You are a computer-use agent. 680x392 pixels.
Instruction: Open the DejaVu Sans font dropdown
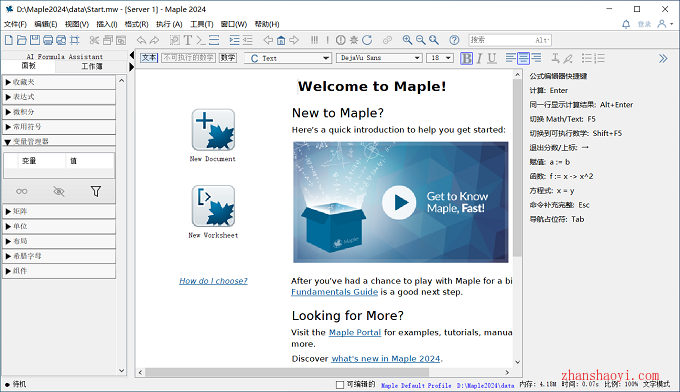[379, 58]
